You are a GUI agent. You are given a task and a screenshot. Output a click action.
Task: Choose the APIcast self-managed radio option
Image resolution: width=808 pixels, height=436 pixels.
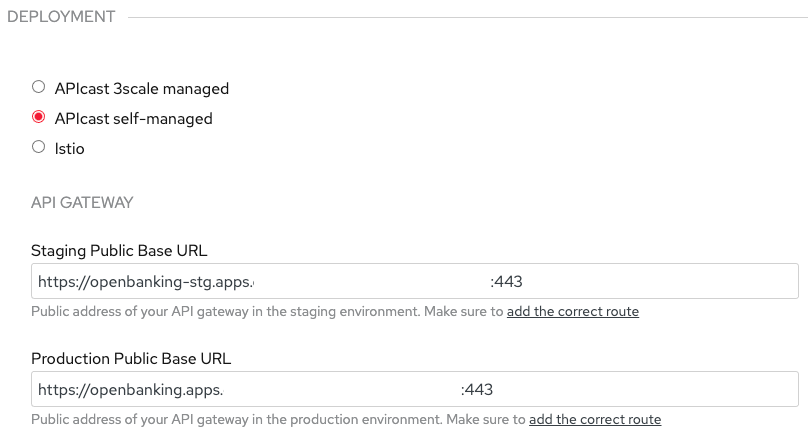(x=39, y=117)
